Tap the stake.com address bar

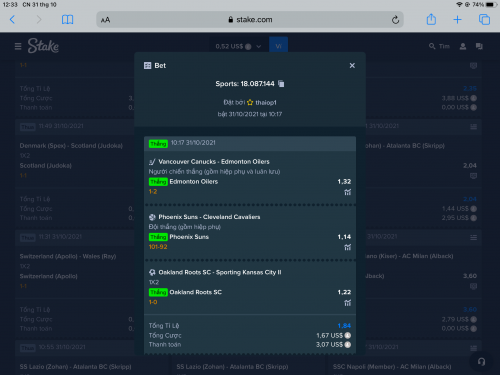pyautogui.click(x=250, y=20)
